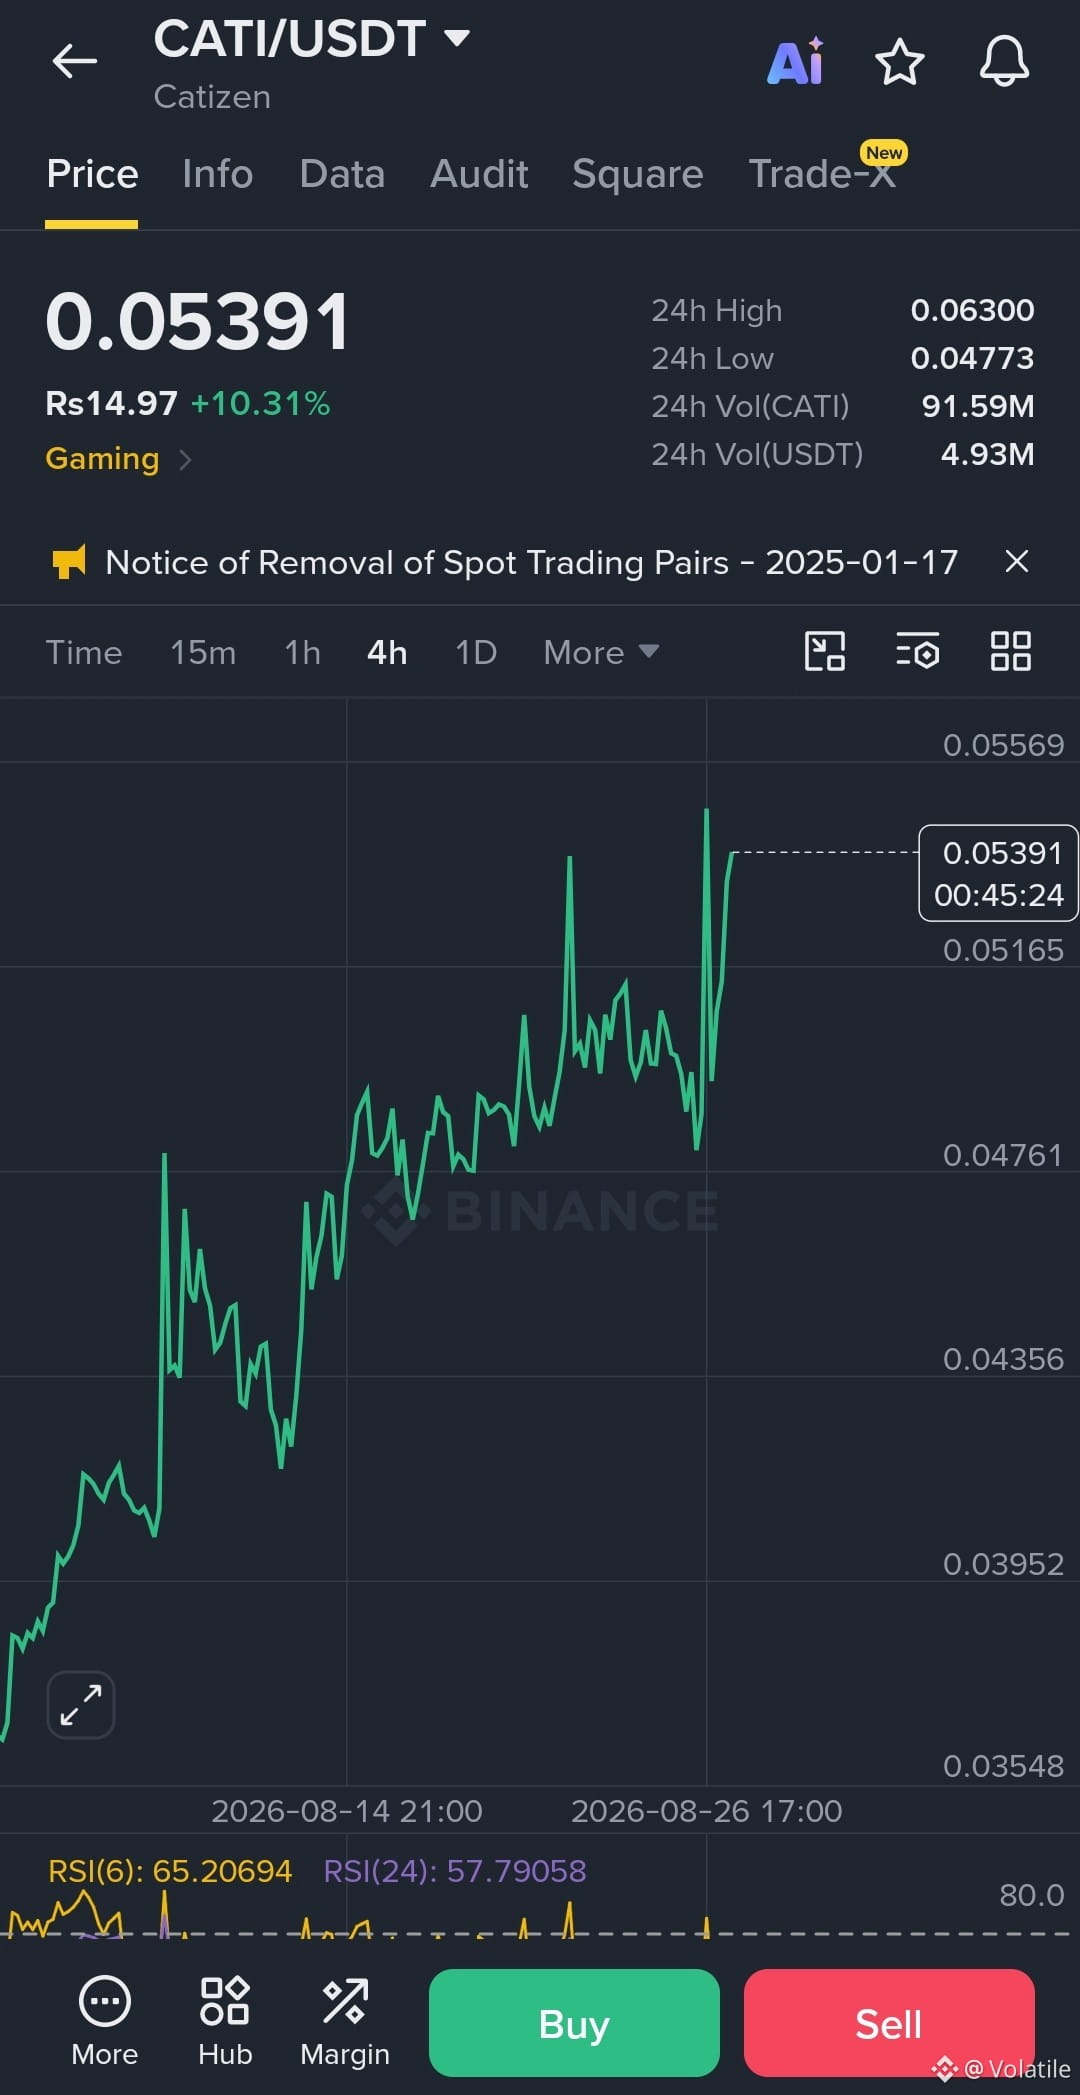This screenshot has height=2095, width=1080.
Task: Open the chart layout grid icon
Action: (x=1010, y=651)
